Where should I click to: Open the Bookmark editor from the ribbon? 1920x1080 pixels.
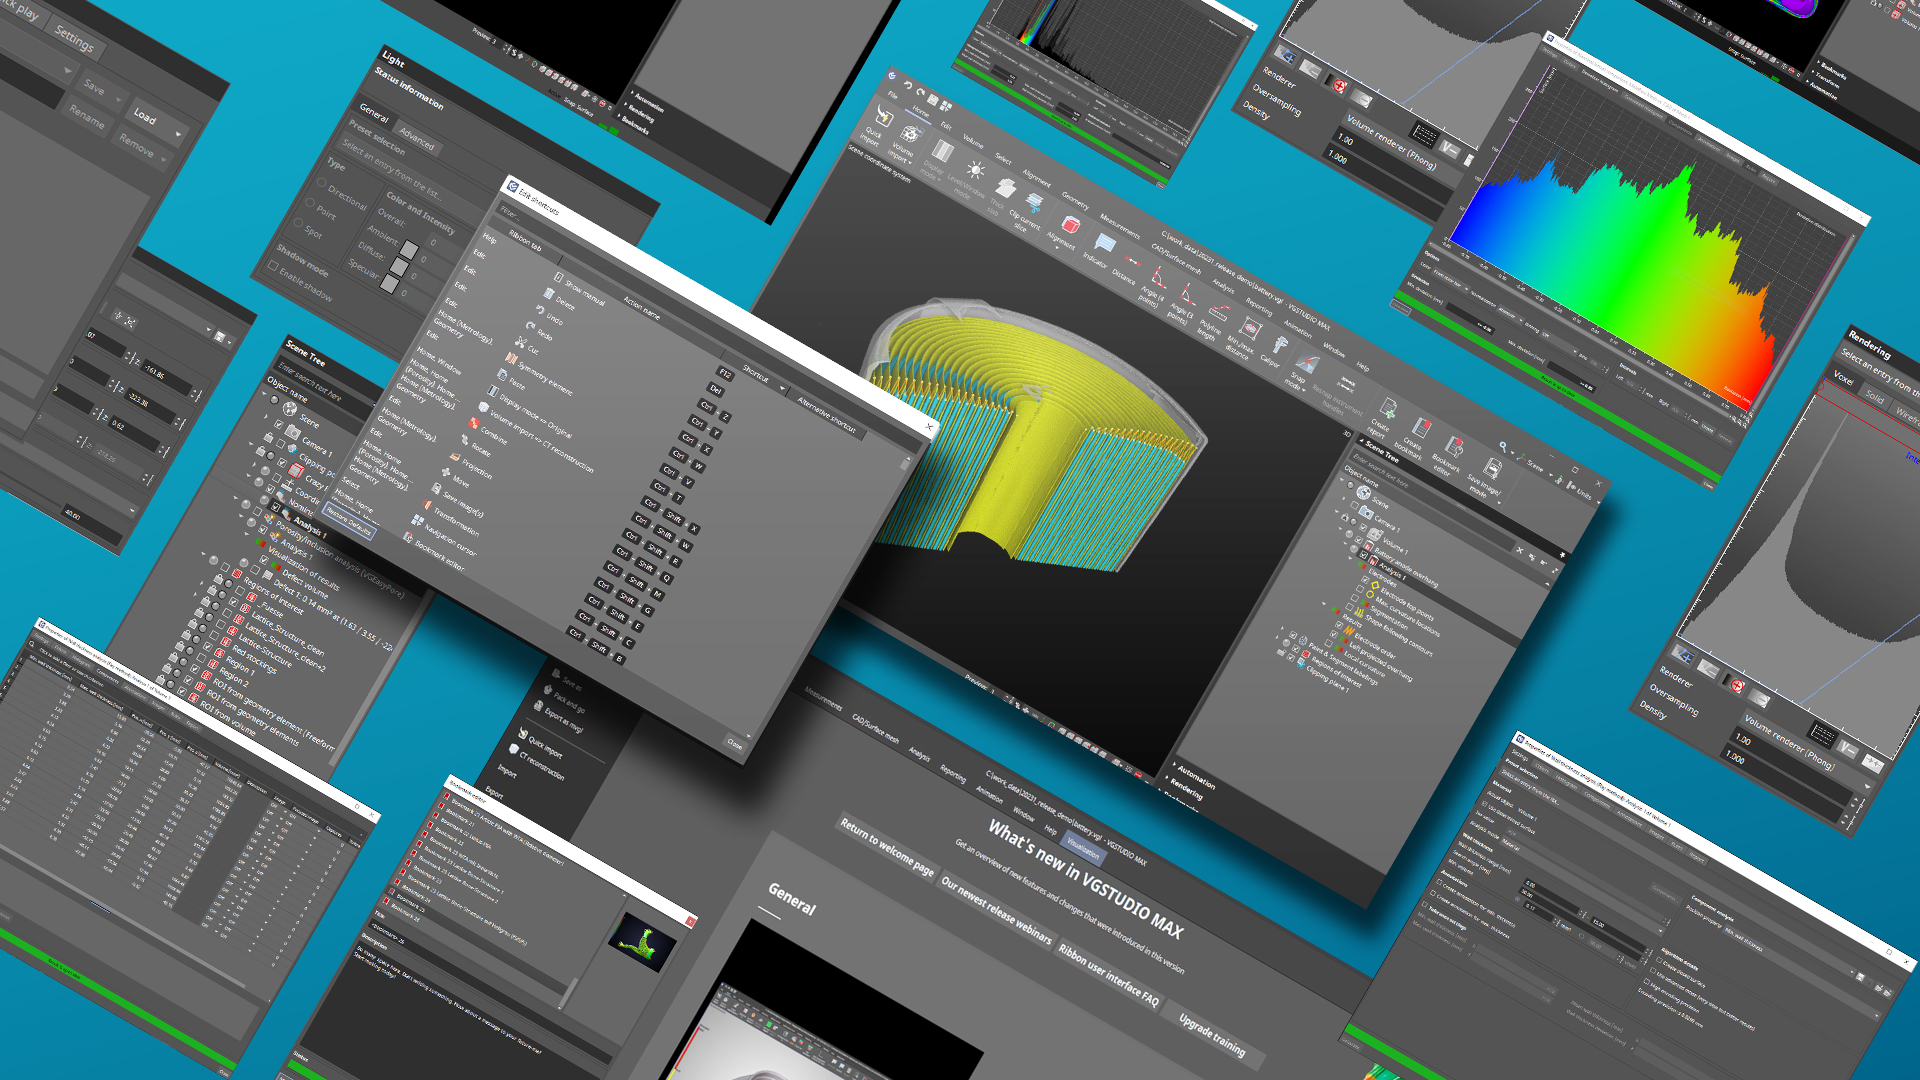pyautogui.click(x=1455, y=448)
